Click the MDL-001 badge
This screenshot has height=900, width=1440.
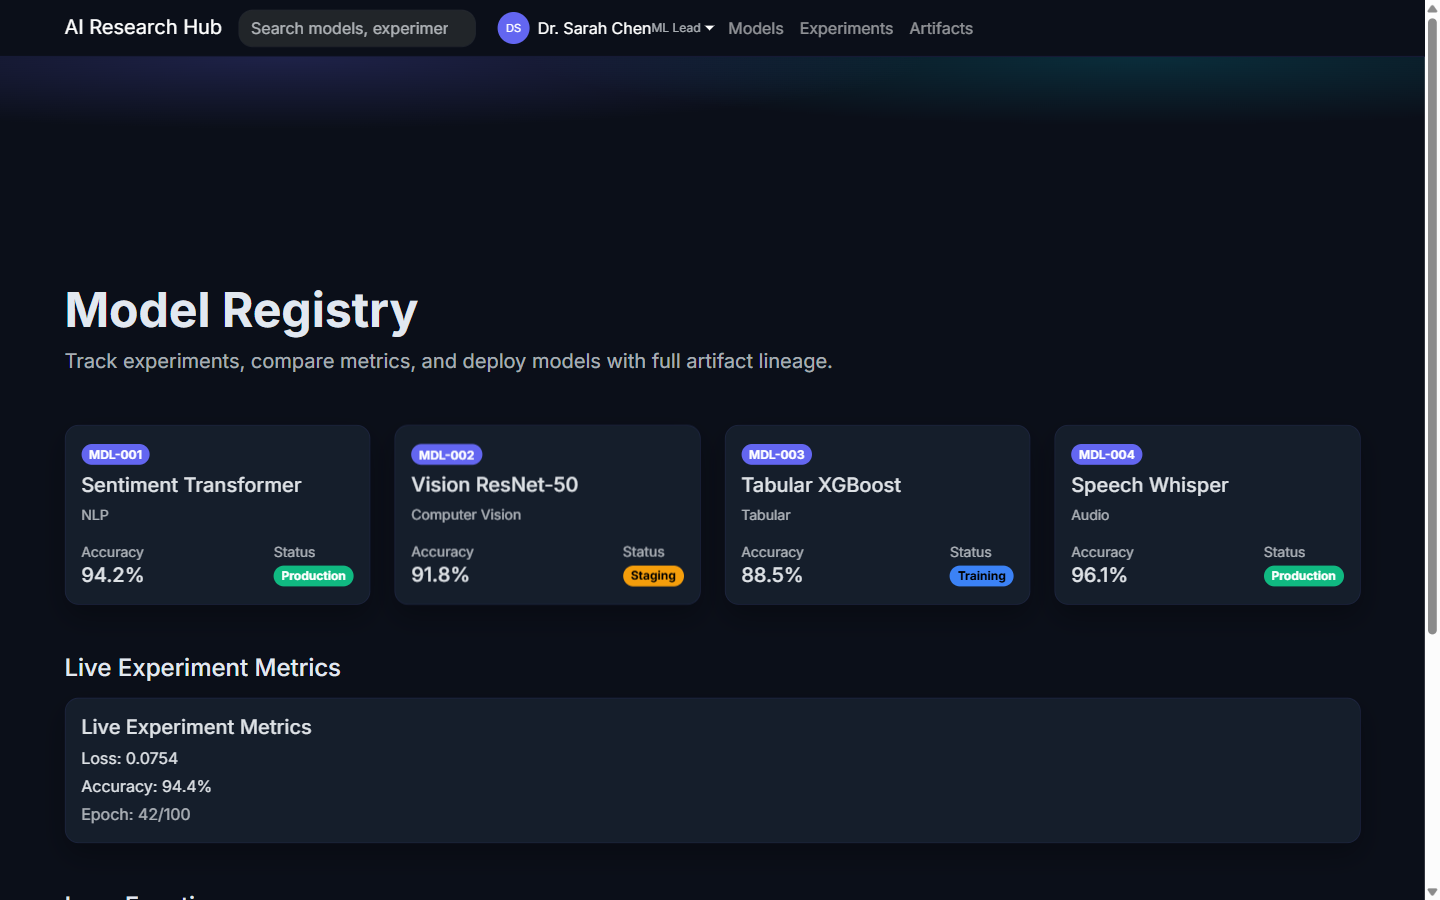116,455
